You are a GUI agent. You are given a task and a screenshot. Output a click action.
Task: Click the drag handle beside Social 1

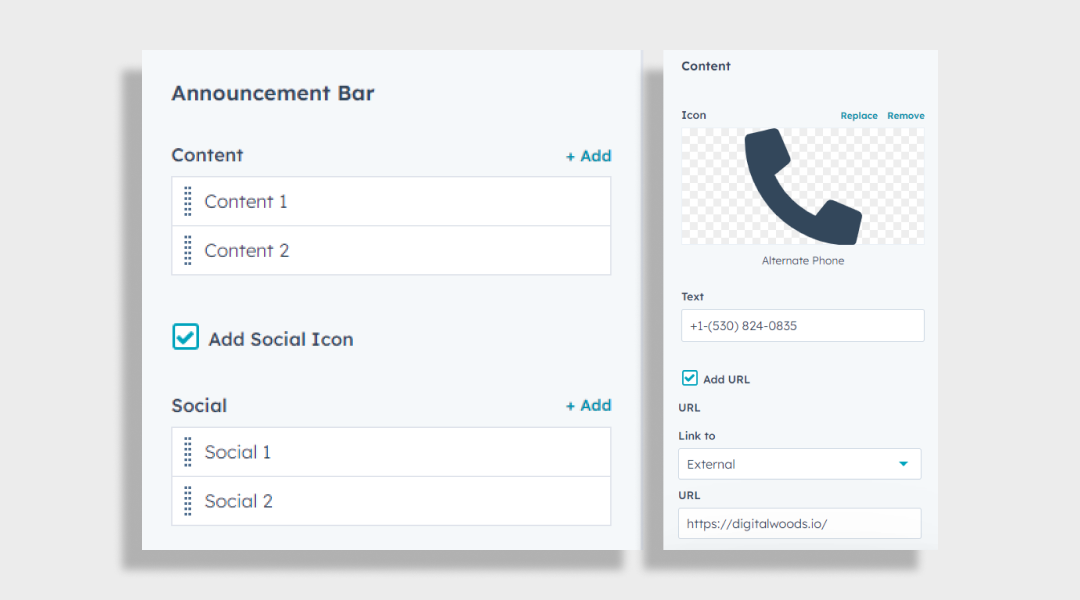187,452
